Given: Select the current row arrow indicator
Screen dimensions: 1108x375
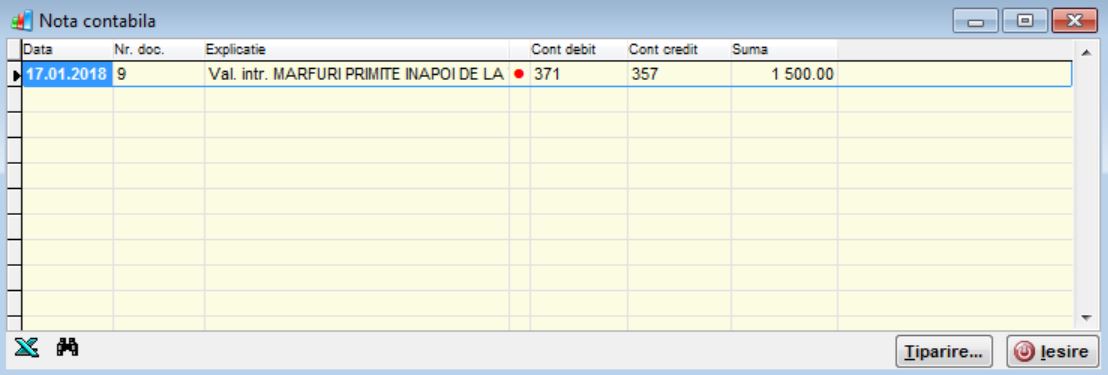Looking at the screenshot, I should coord(15,74).
